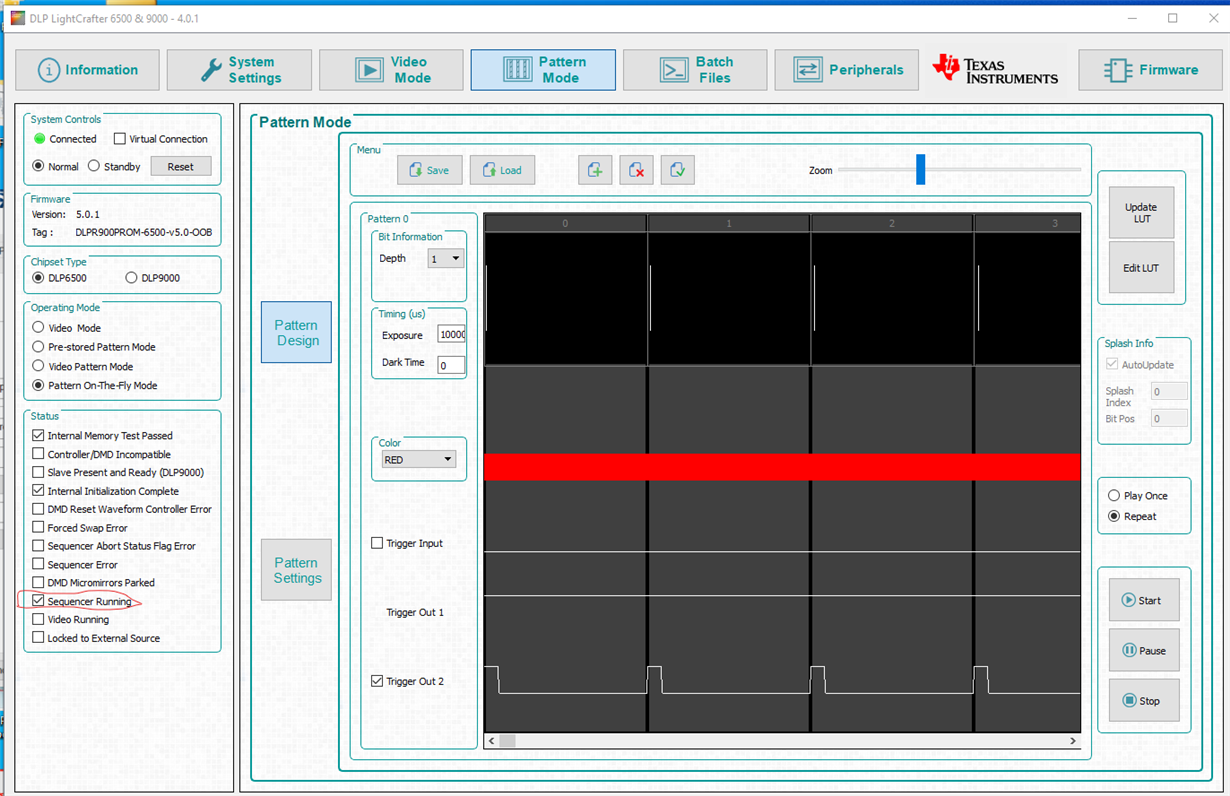The width and height of the screenshot is (1230, 796).
Task: Select Pattern On-The-Fly Mode
Action: pos(38,385)
